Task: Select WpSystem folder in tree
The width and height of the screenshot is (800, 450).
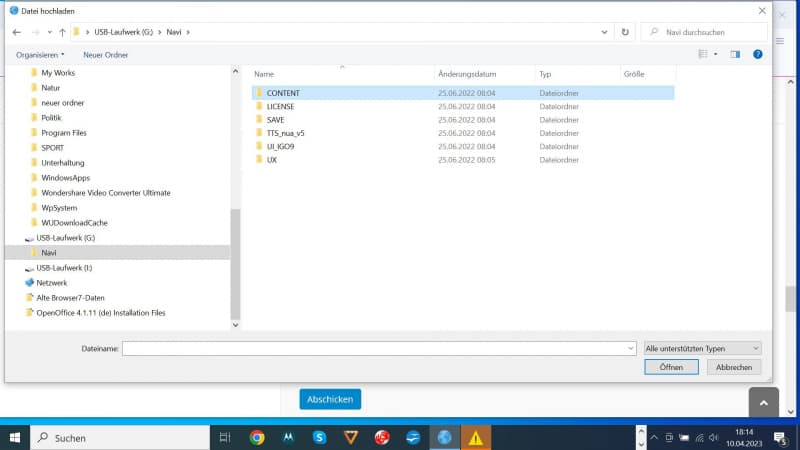Action: pos(59,208)
